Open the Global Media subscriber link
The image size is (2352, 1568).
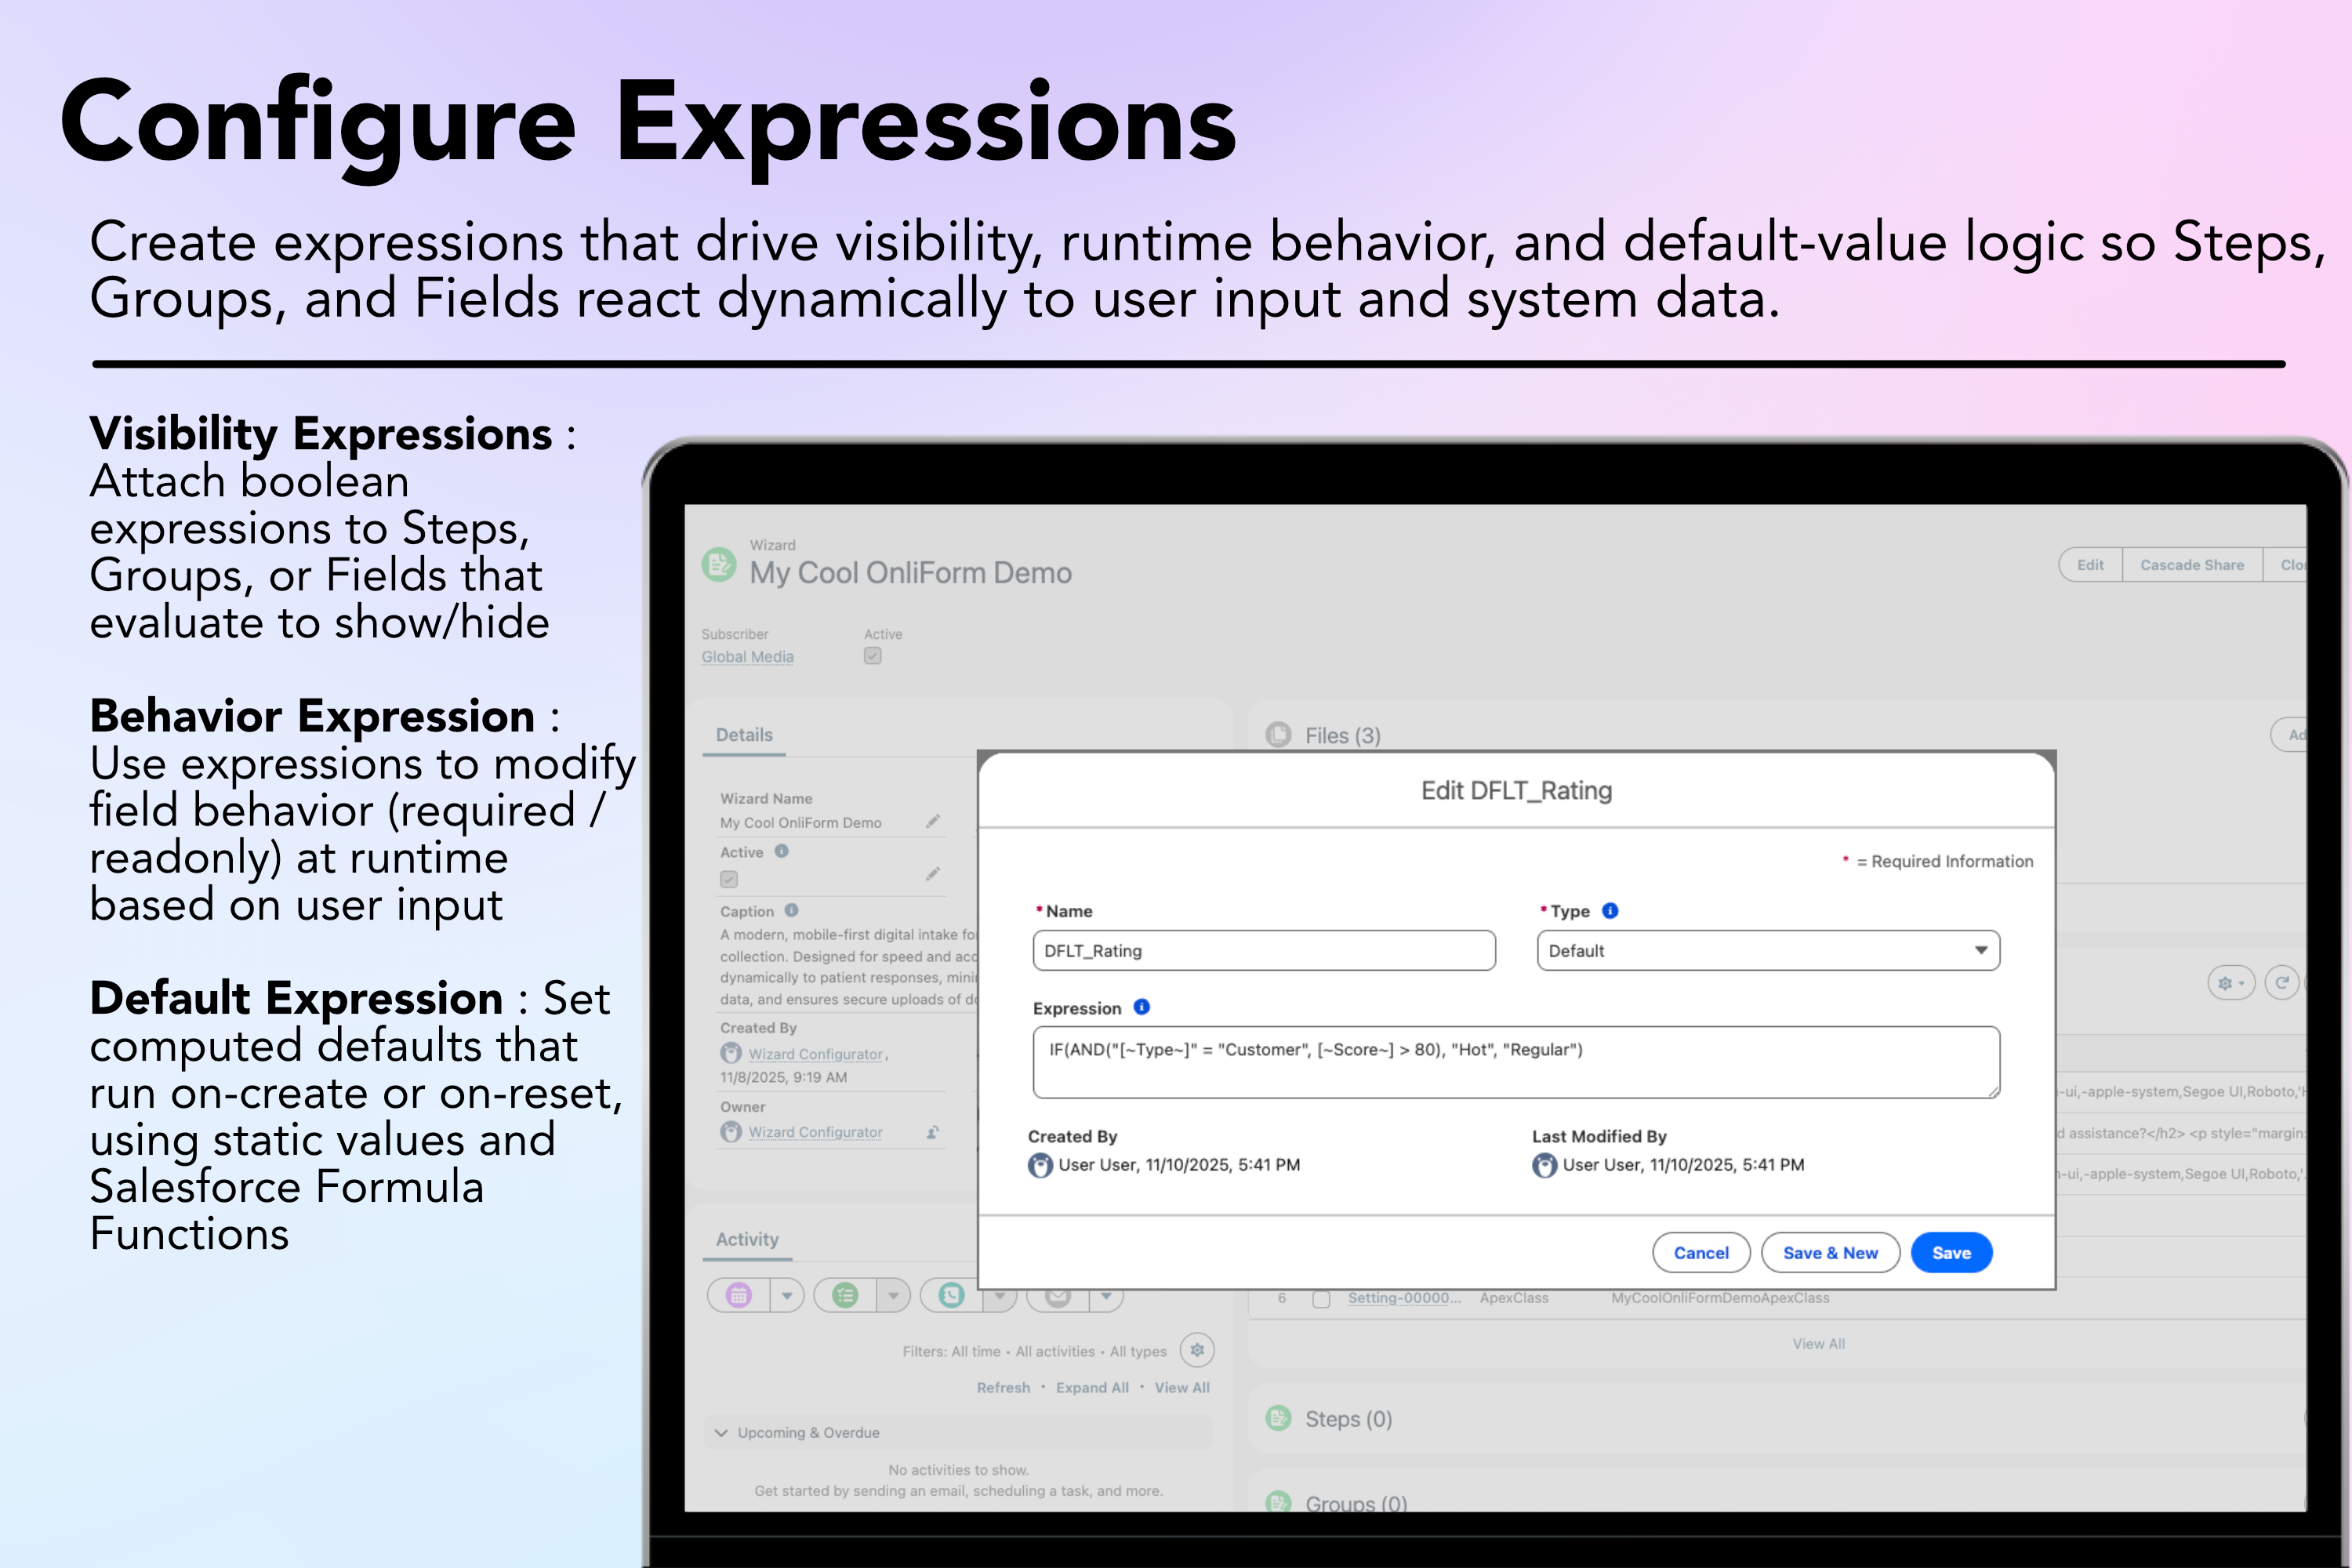tap(747, 656)
